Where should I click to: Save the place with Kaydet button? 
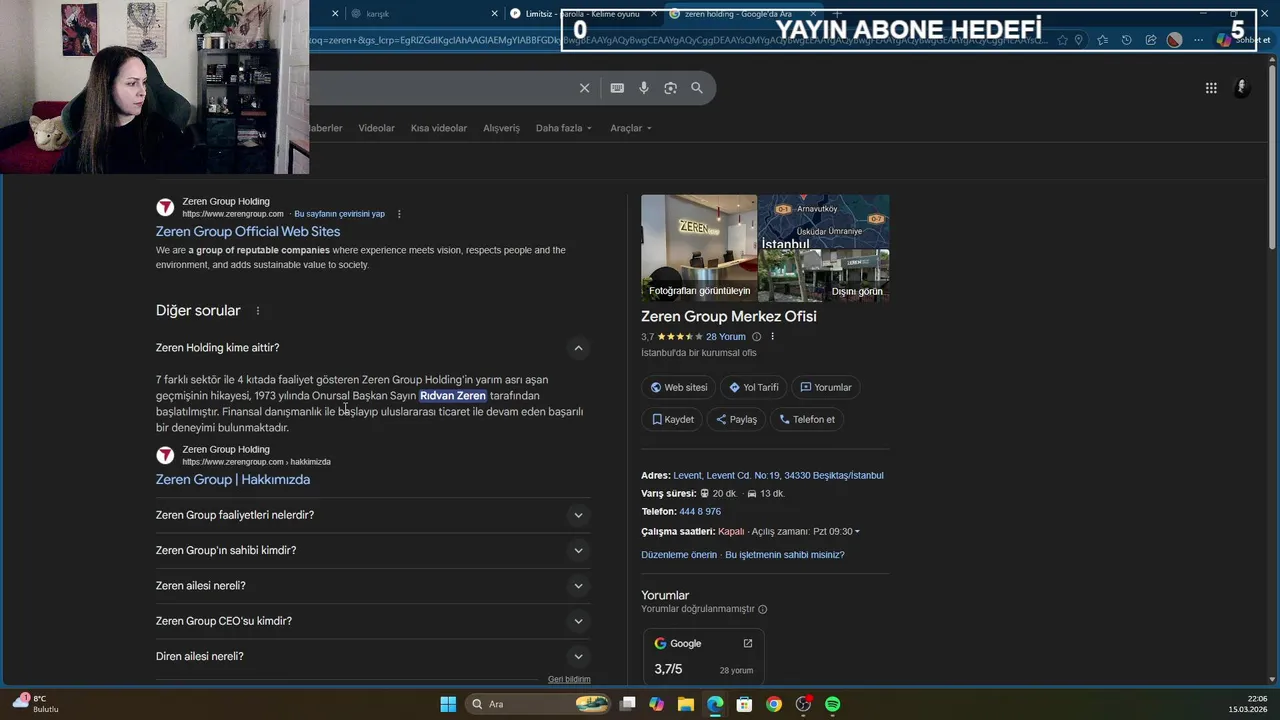tap(672, 419)
